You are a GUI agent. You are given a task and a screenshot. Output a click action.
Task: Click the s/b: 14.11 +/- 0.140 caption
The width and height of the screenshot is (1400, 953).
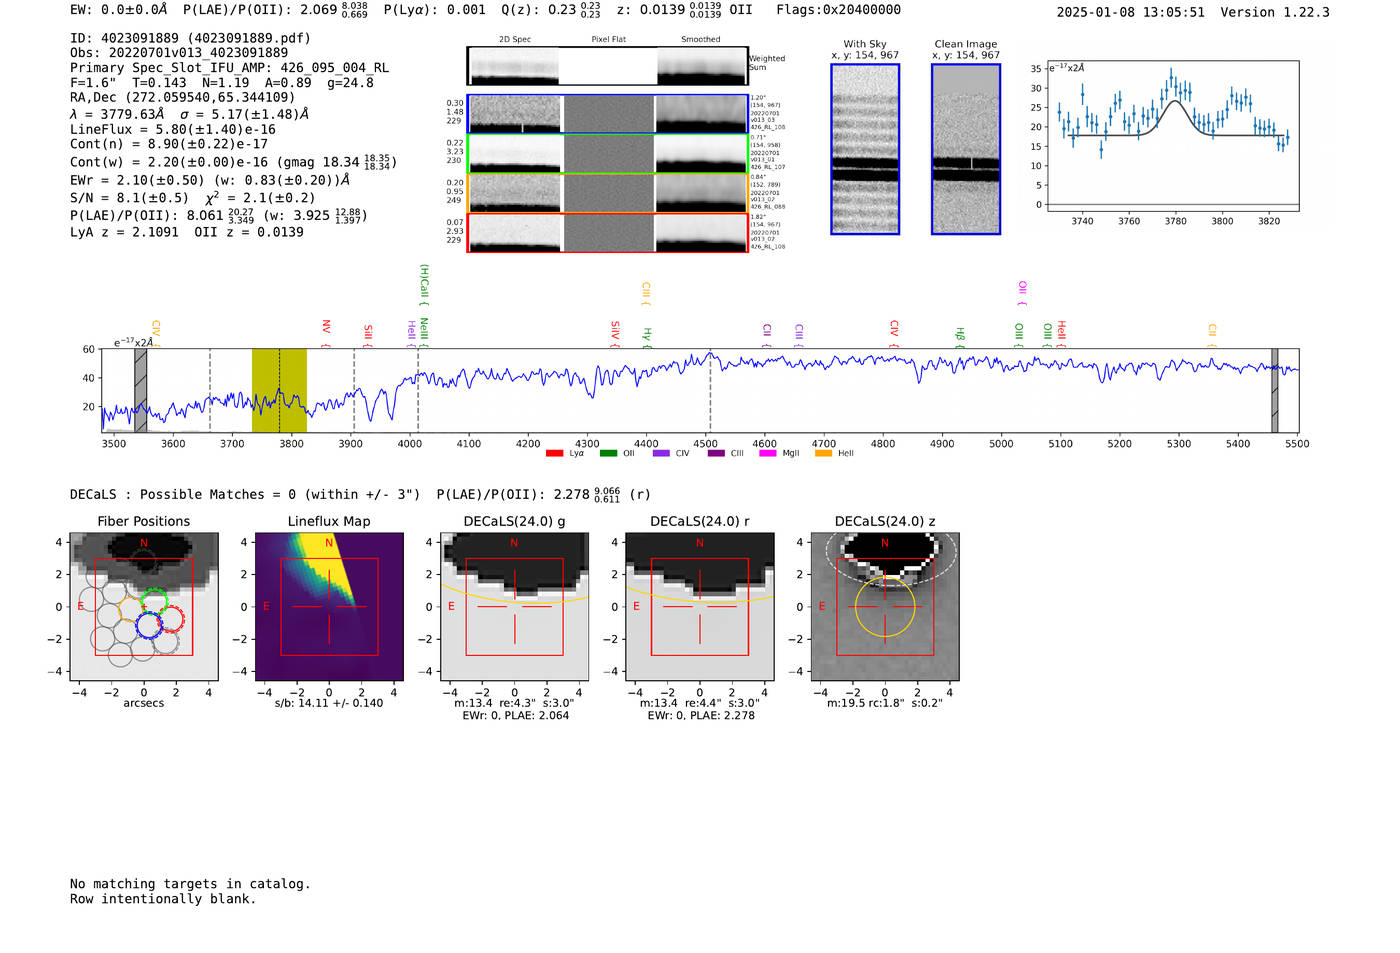(329, 703)
